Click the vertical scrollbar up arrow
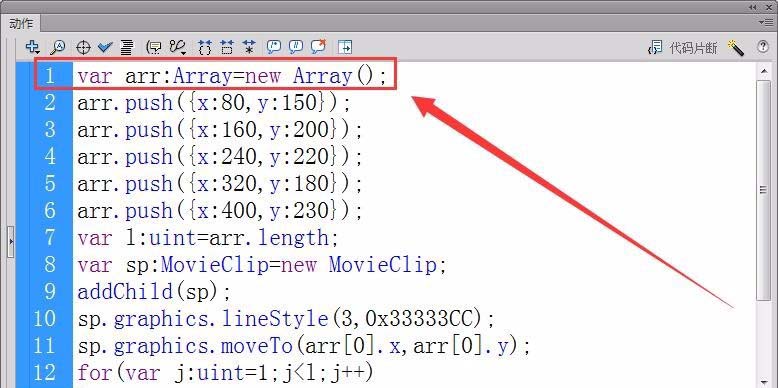The image size is (778, 388). [763, 72]
